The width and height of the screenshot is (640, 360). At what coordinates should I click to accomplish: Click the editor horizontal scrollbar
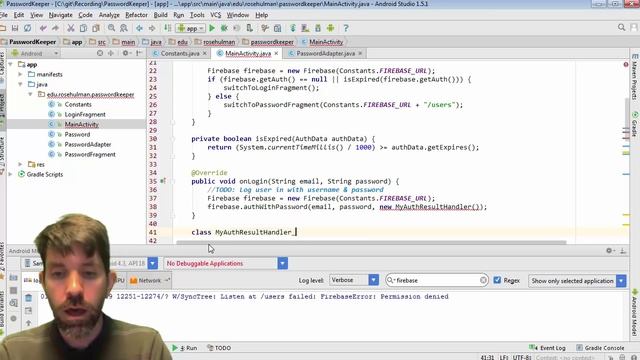tap(371, 242)
